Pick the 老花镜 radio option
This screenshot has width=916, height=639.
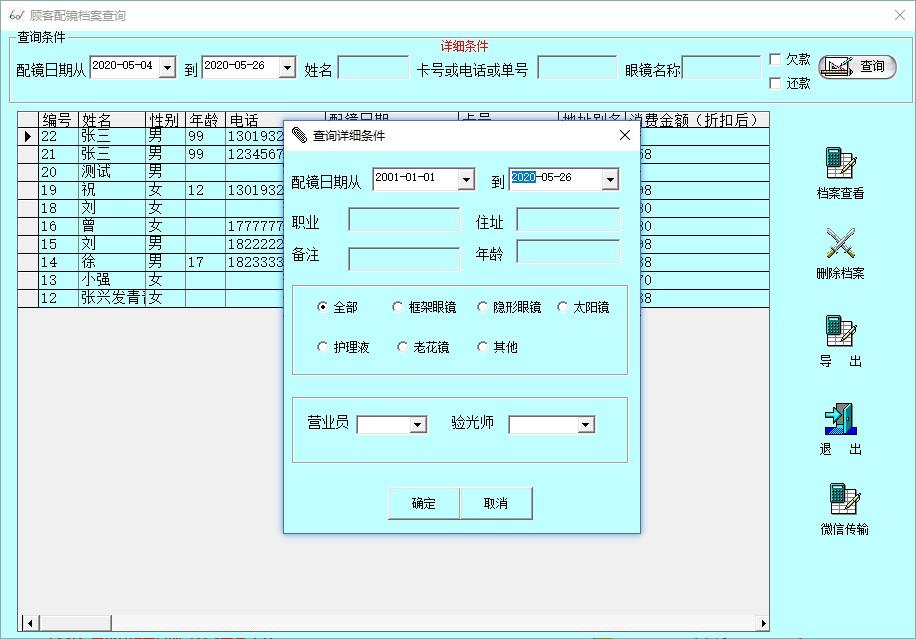pos(403,348)
